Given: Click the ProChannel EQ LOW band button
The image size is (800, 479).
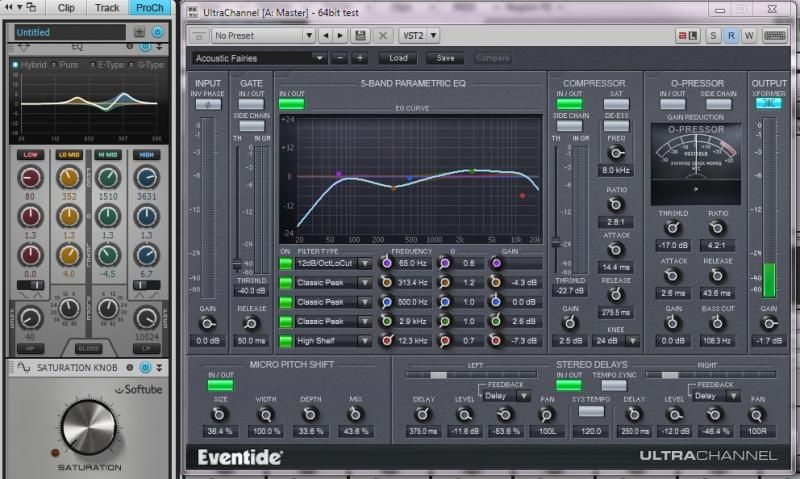Looking at the screenshot, I should click(x=31, y=155).
